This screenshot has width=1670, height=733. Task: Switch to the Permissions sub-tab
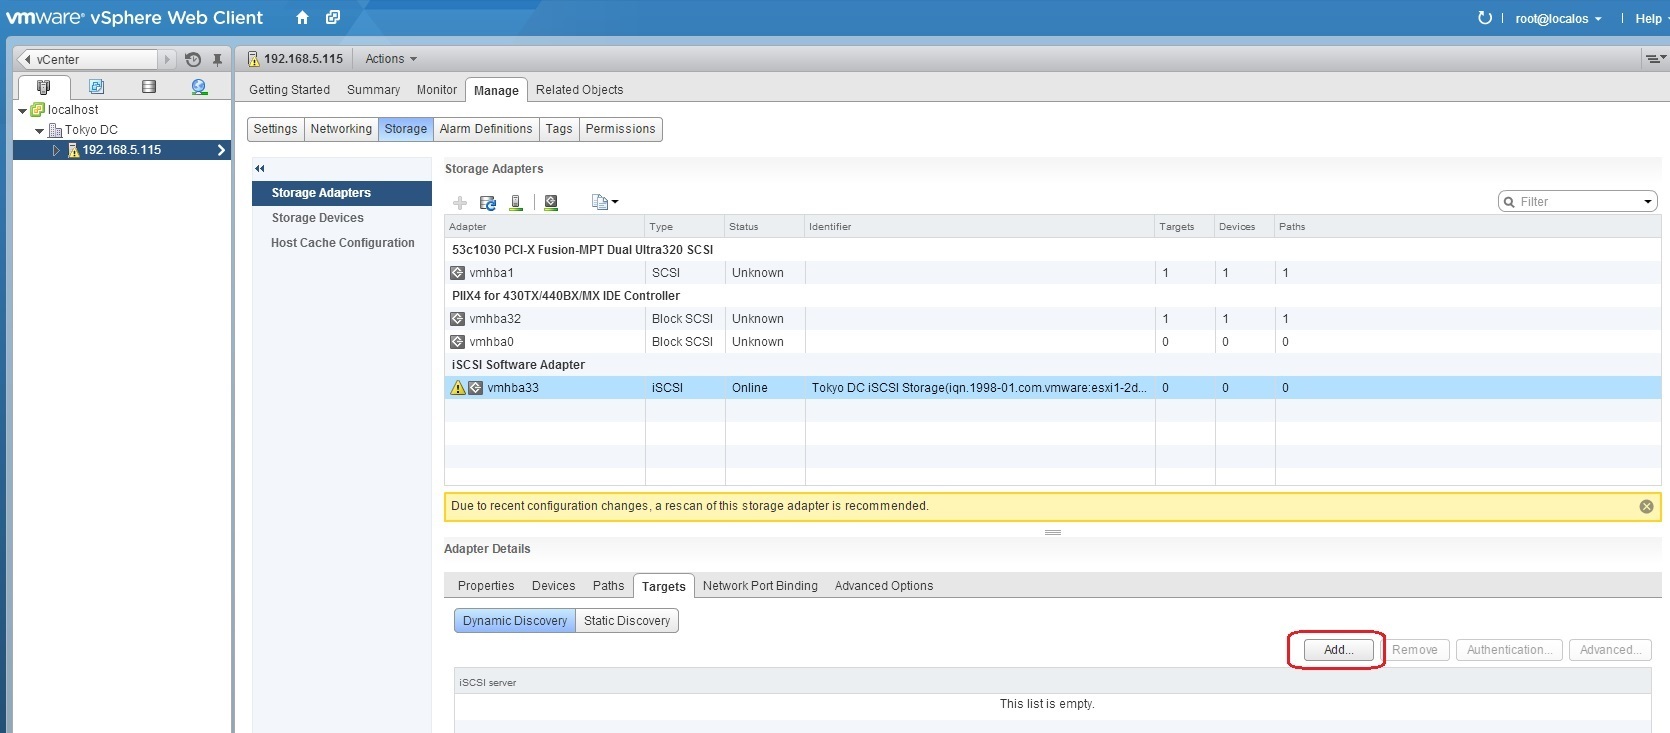pos(620,129)
